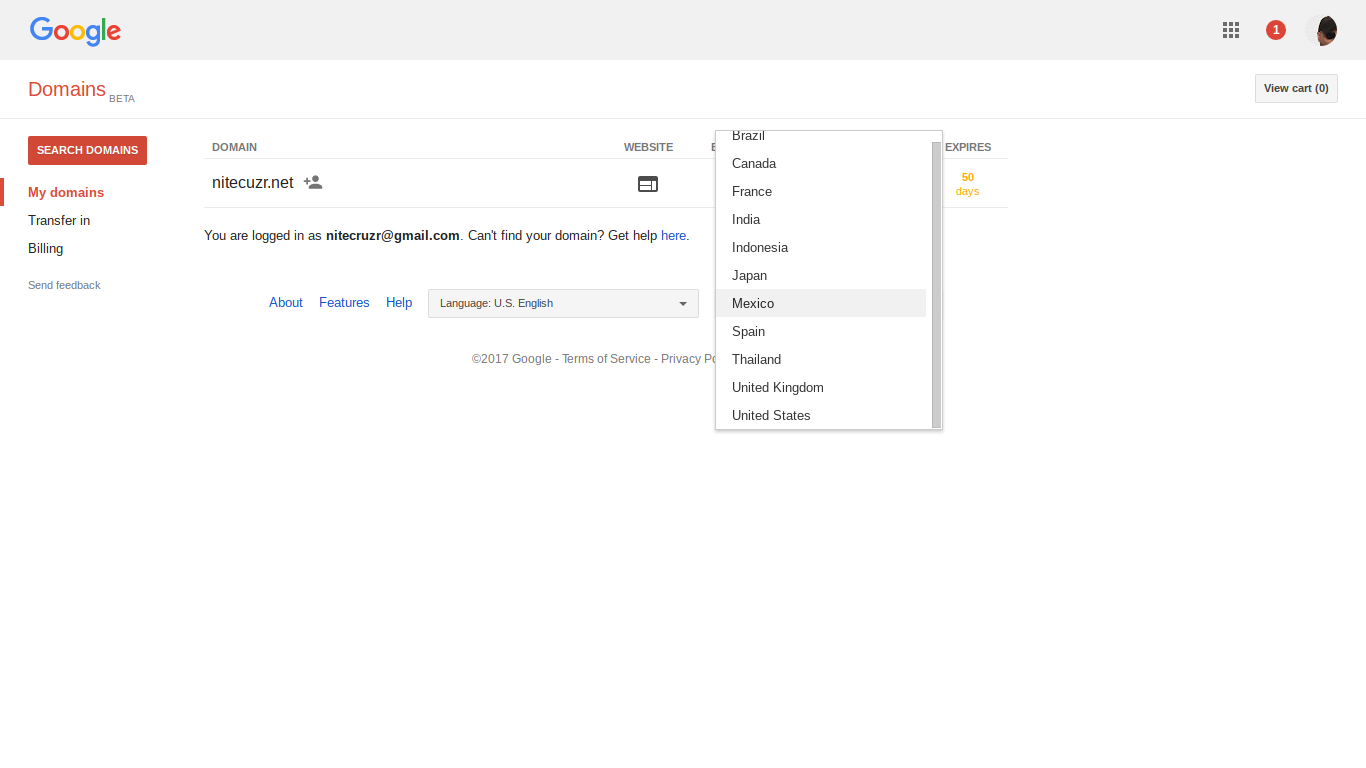Choose India from the country list
The image size is (1366, 768).
click(821, 219)
